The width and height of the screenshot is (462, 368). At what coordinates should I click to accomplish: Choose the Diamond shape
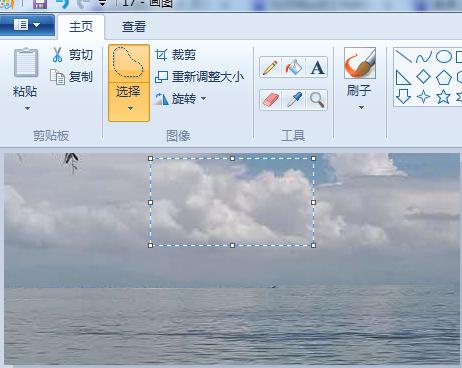click(x=424, y=77)
